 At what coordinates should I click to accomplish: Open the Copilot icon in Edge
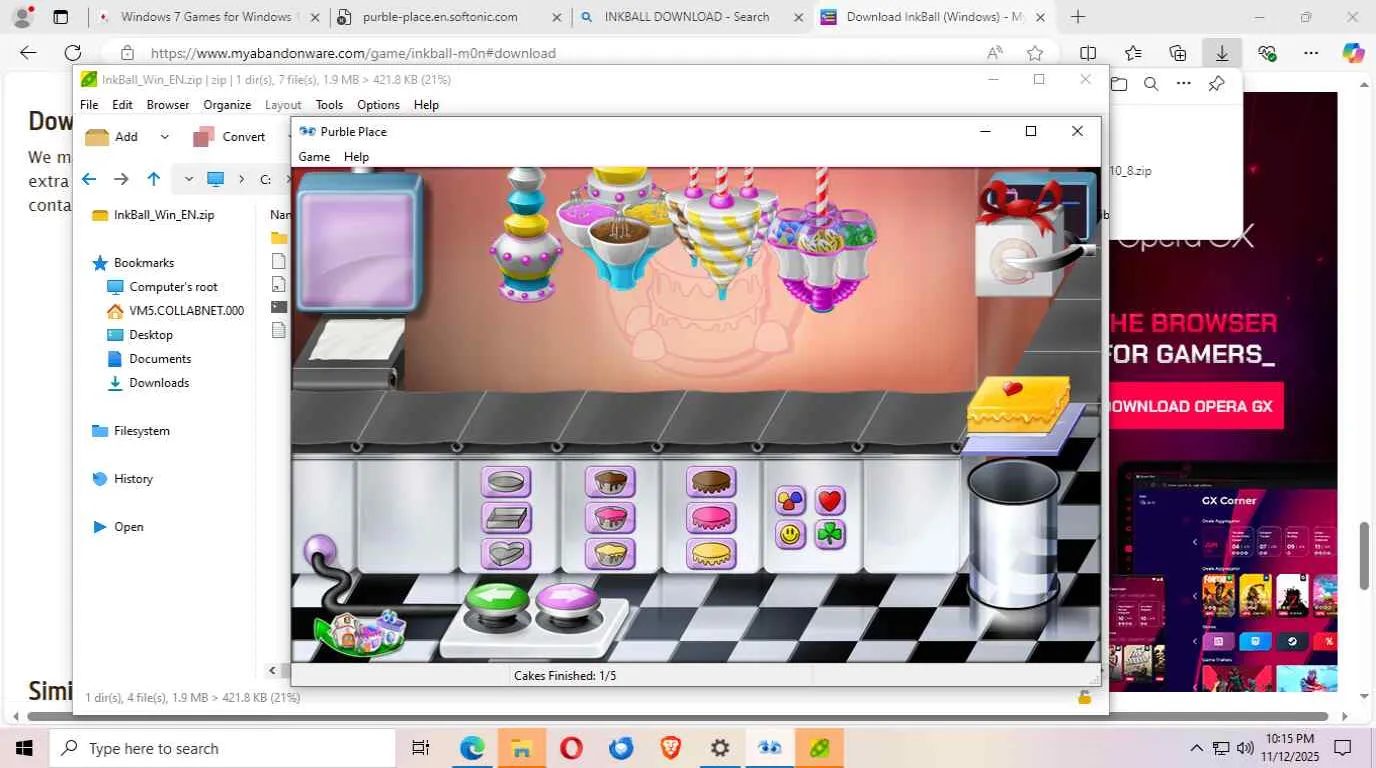click(1353, 53)
